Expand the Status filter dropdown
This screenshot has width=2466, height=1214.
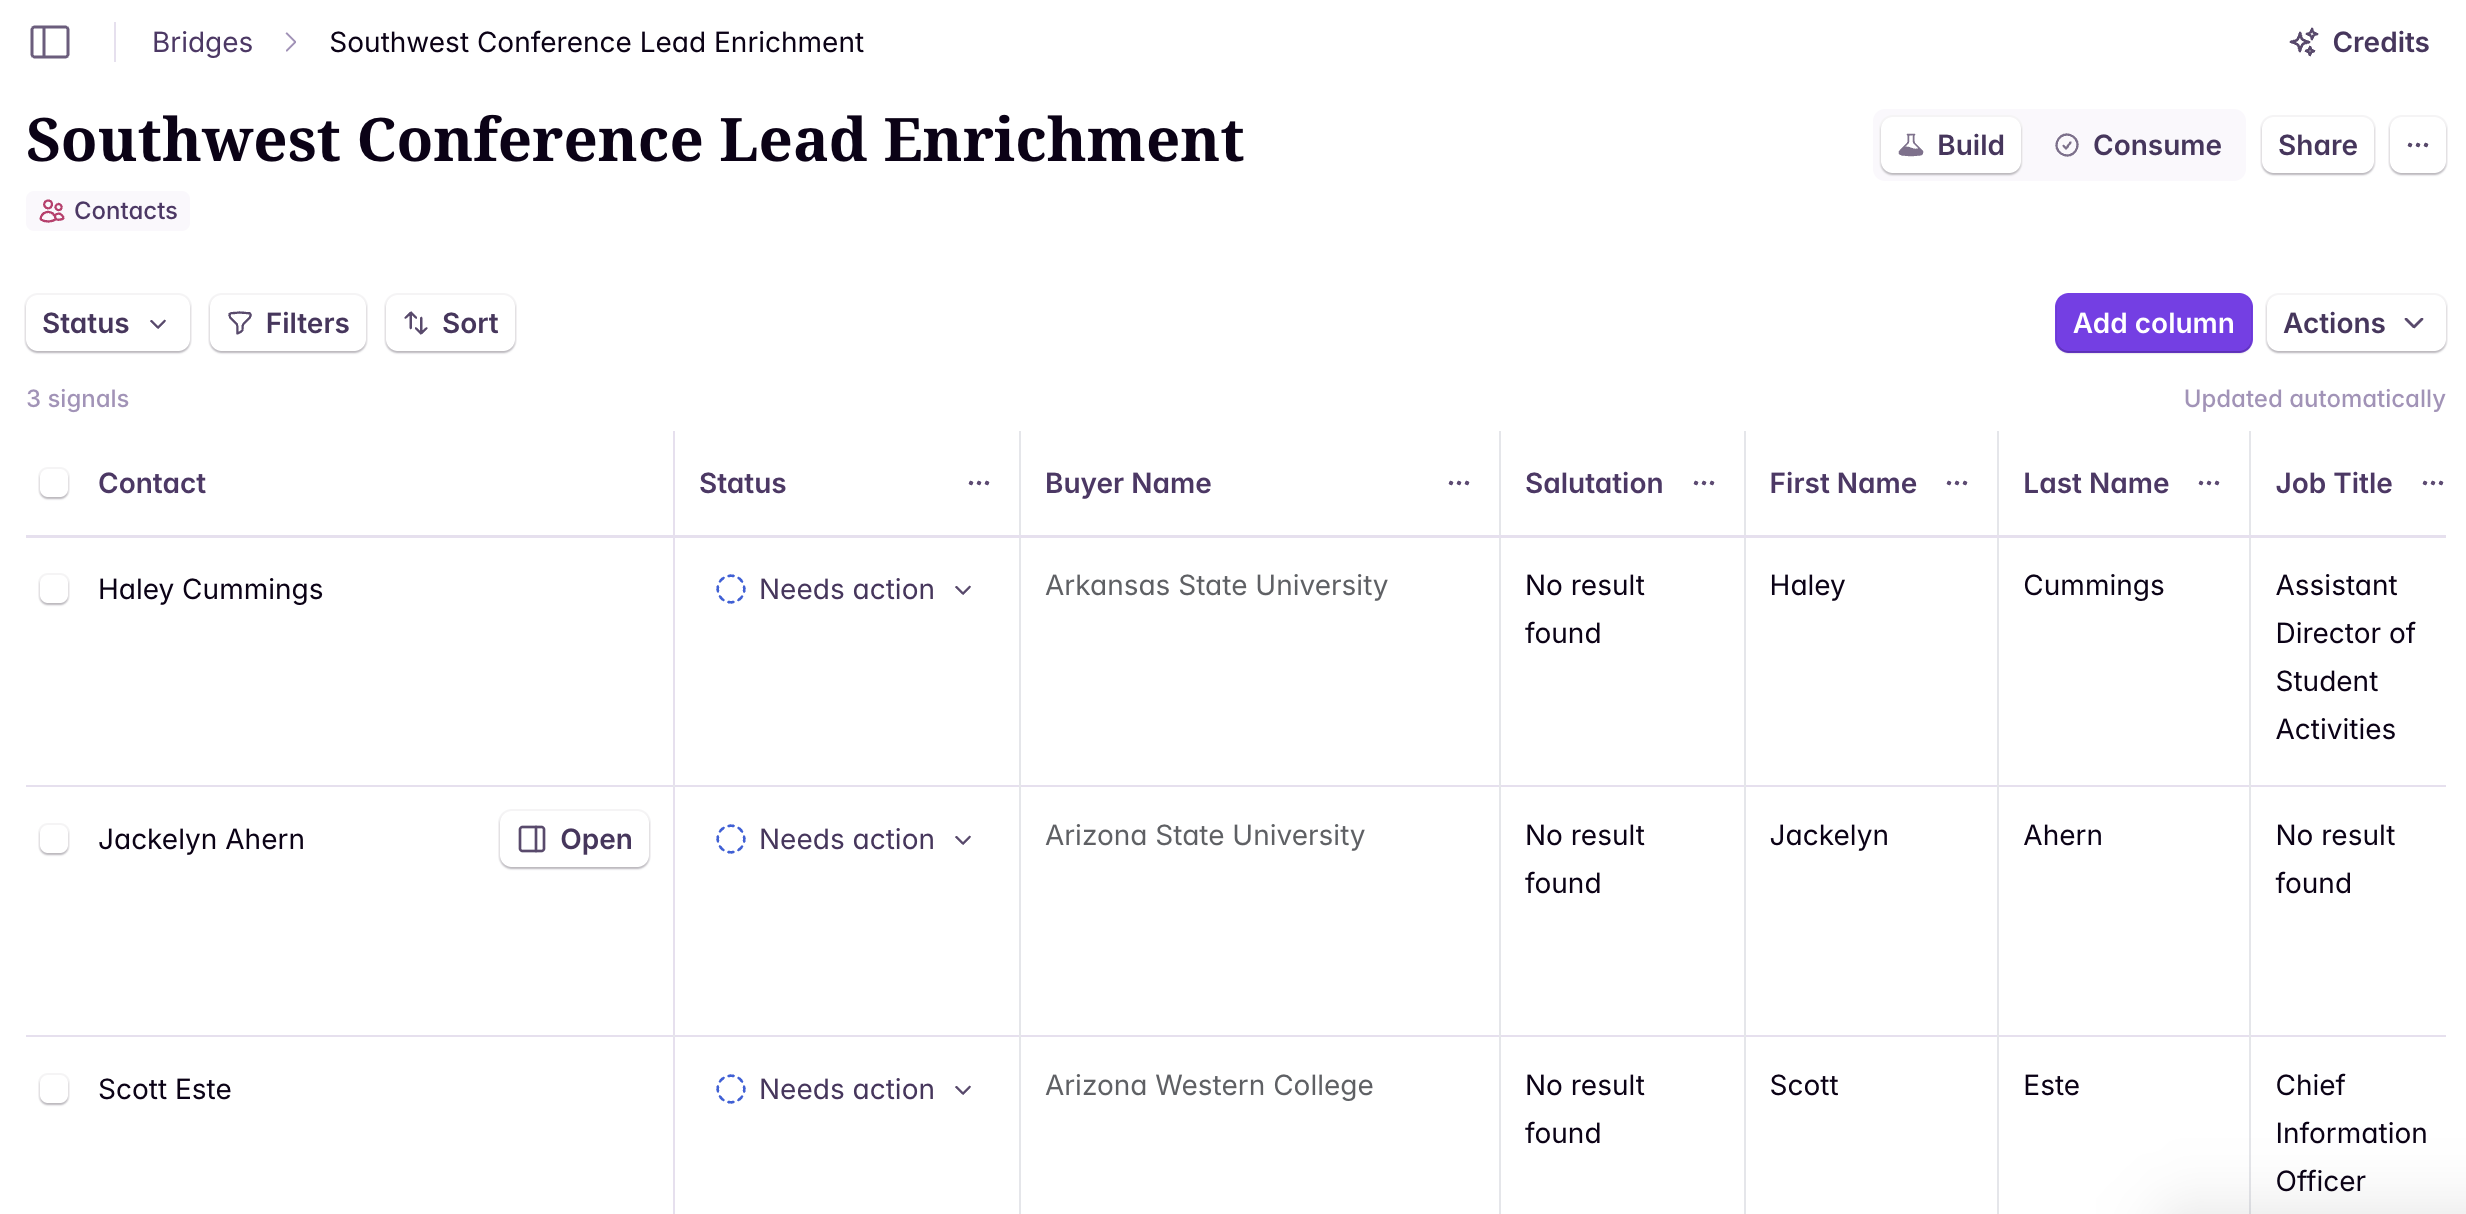(x=107, y=323)
